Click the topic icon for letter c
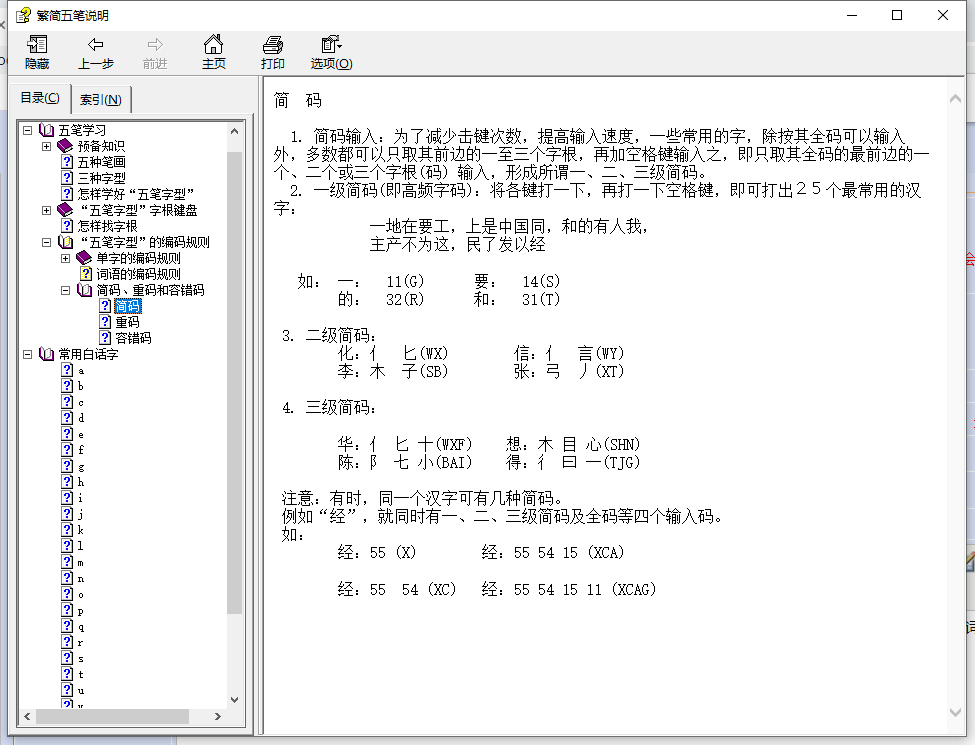This screenshot has height=745, width=975. click(x=68, y=402)
